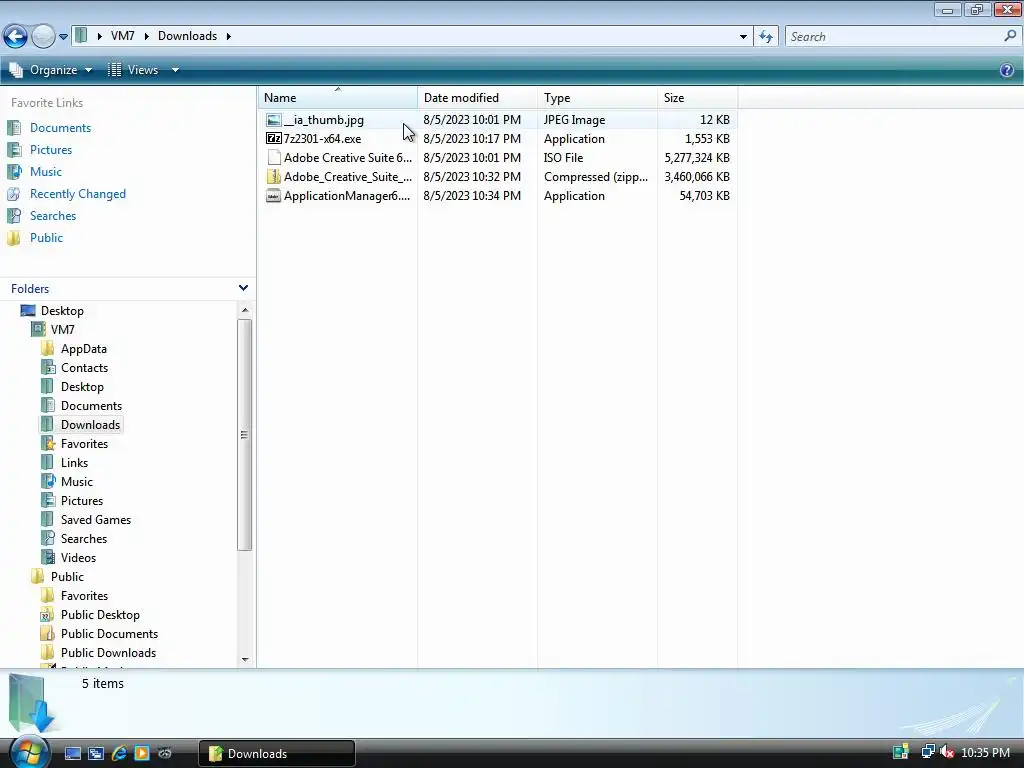
Task: Select the __ia_thumb.jpg file icon
Action: [x=274, y=120]
